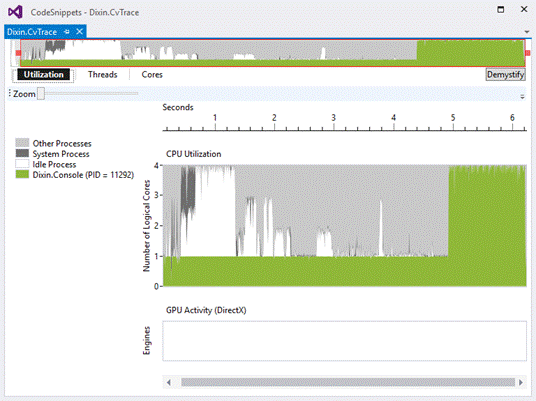
Task: Click the Other Processes legend swatch
Action: [x=22, y=143]
